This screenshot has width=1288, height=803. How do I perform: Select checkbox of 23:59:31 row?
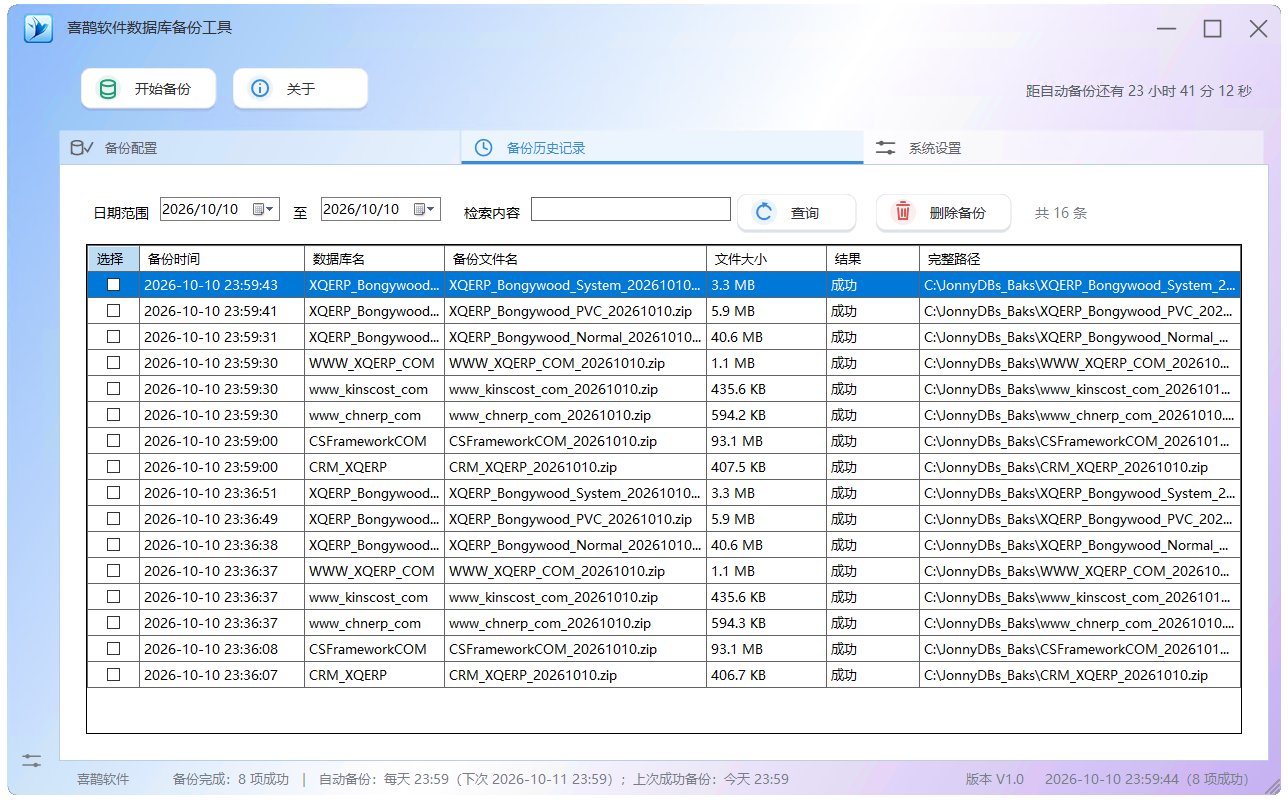[113, 337]
